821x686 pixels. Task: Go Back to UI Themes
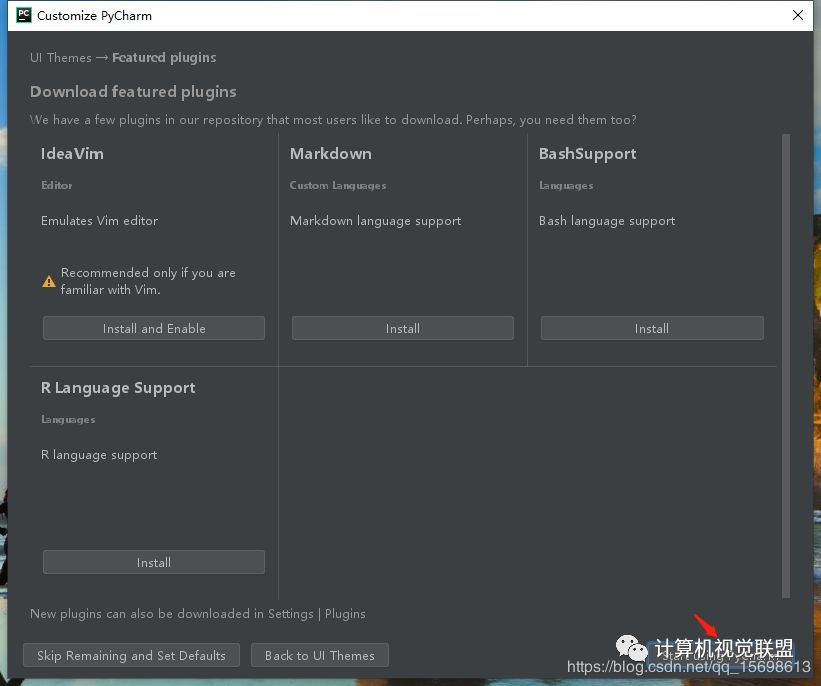tap(320, 655)
